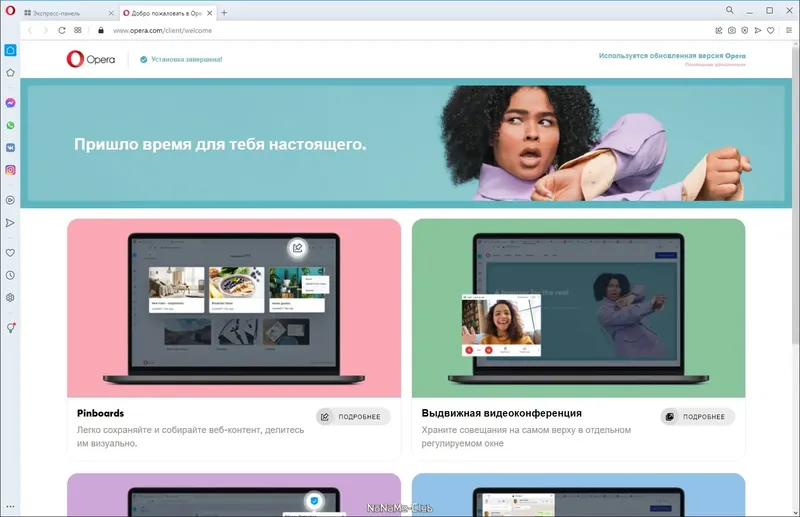
Task: Click the Pinboards heading text
Action: coord(101,413)
